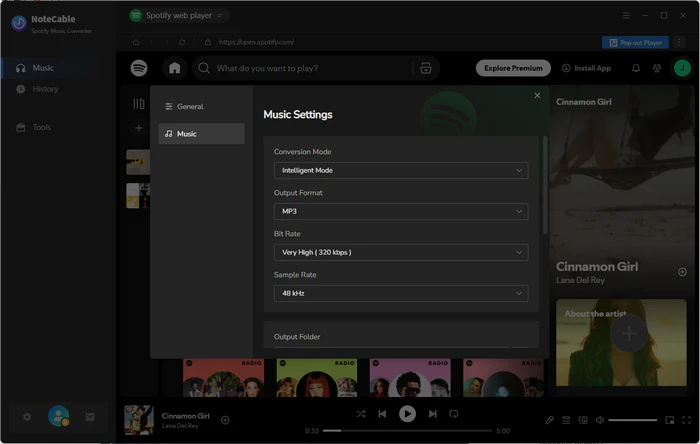Open the Browse icon in the search bar
This screenshot has height=444, width=700.
click(426, 68)
